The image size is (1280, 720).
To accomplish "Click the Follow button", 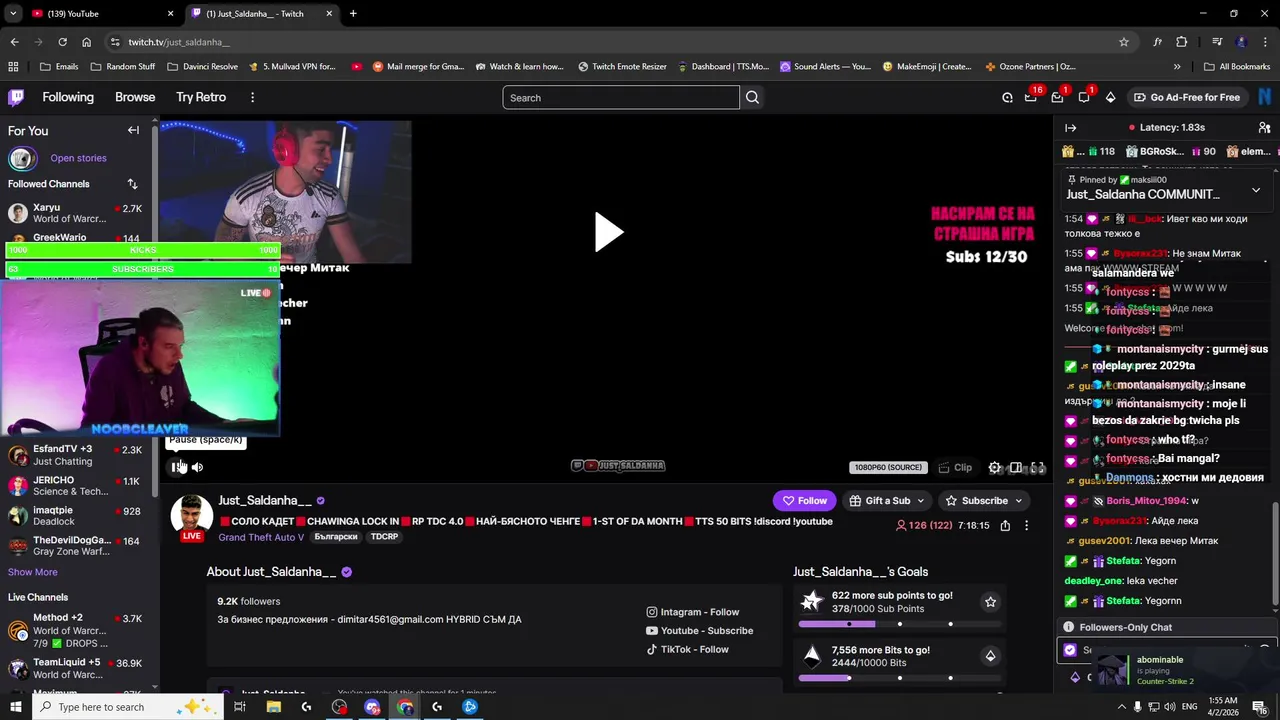I will [804, 500].
